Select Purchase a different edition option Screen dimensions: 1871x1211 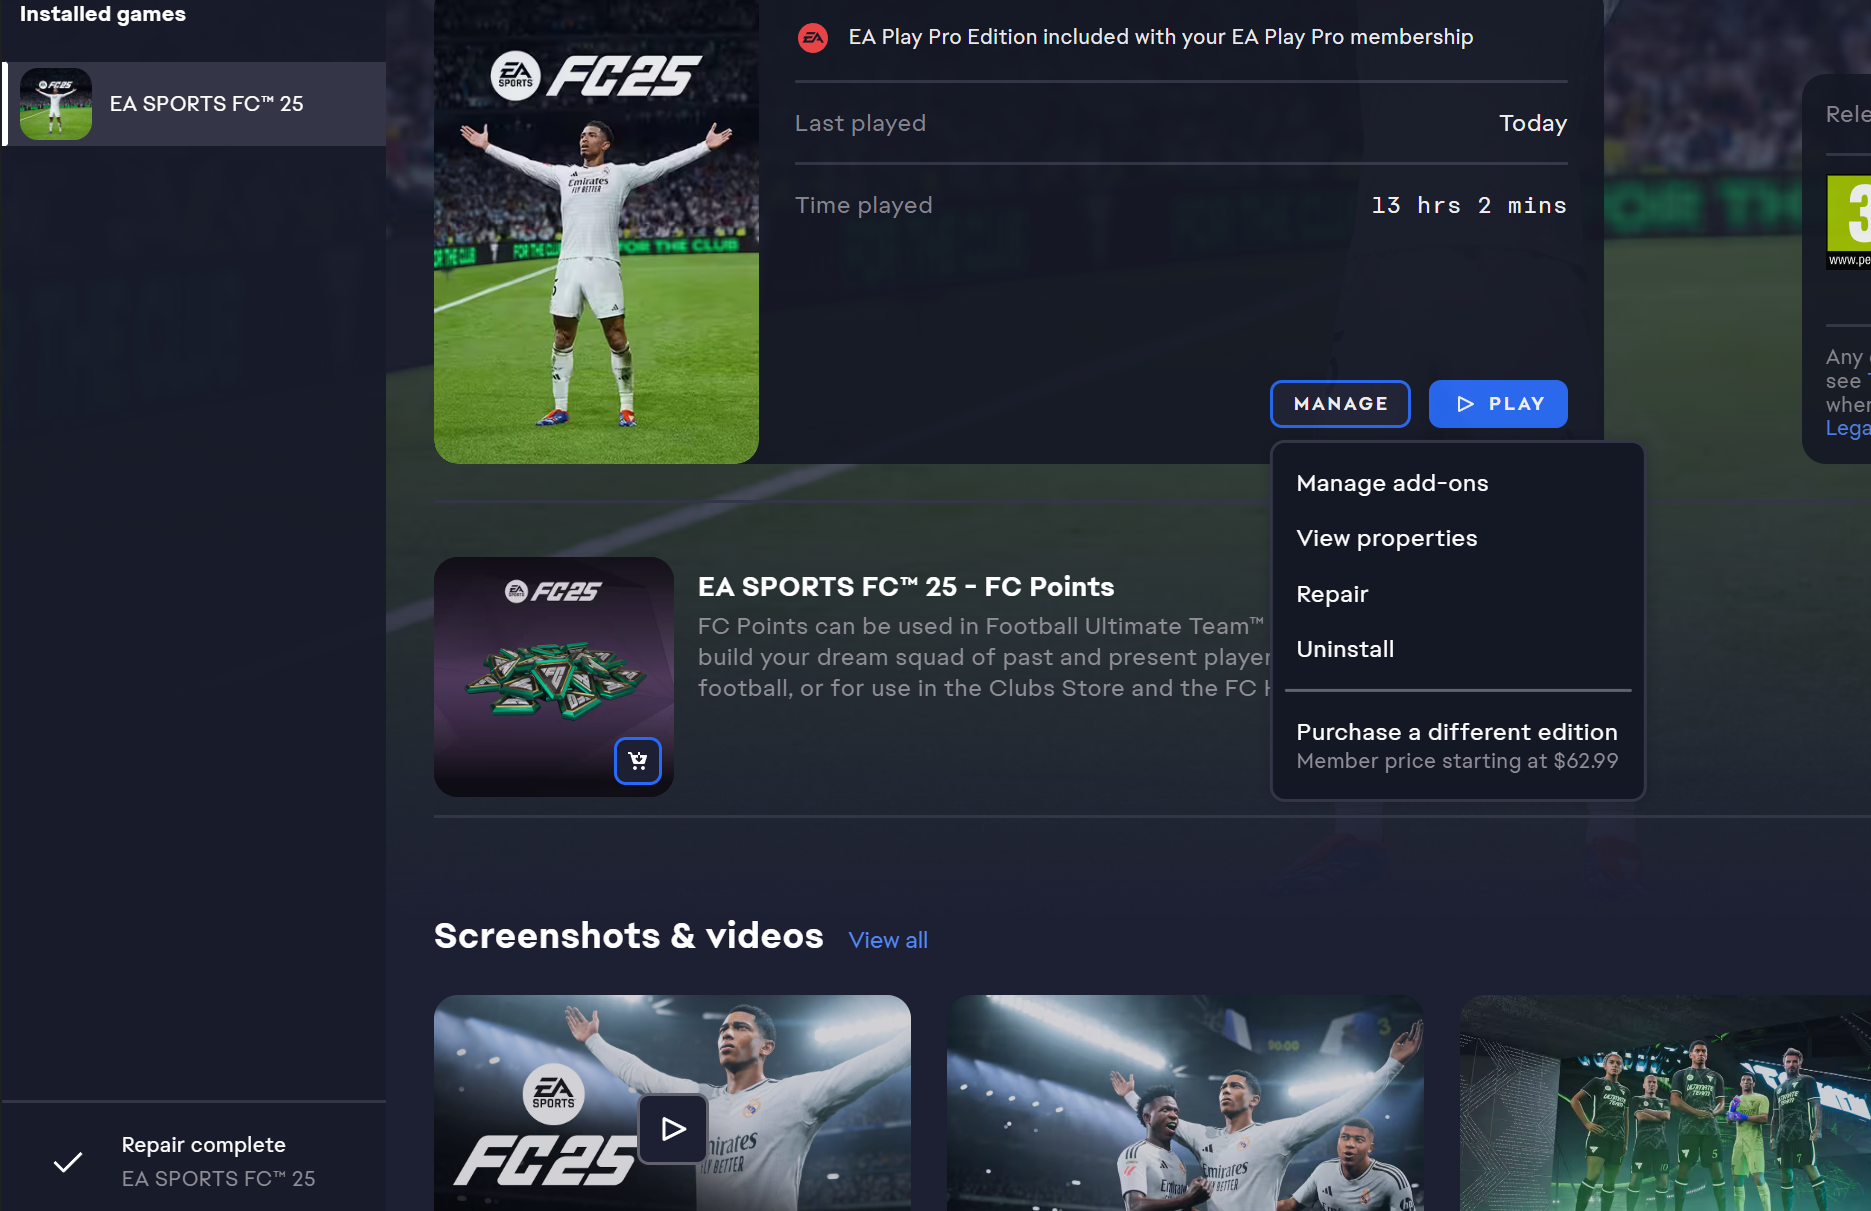coord(1457,746)
